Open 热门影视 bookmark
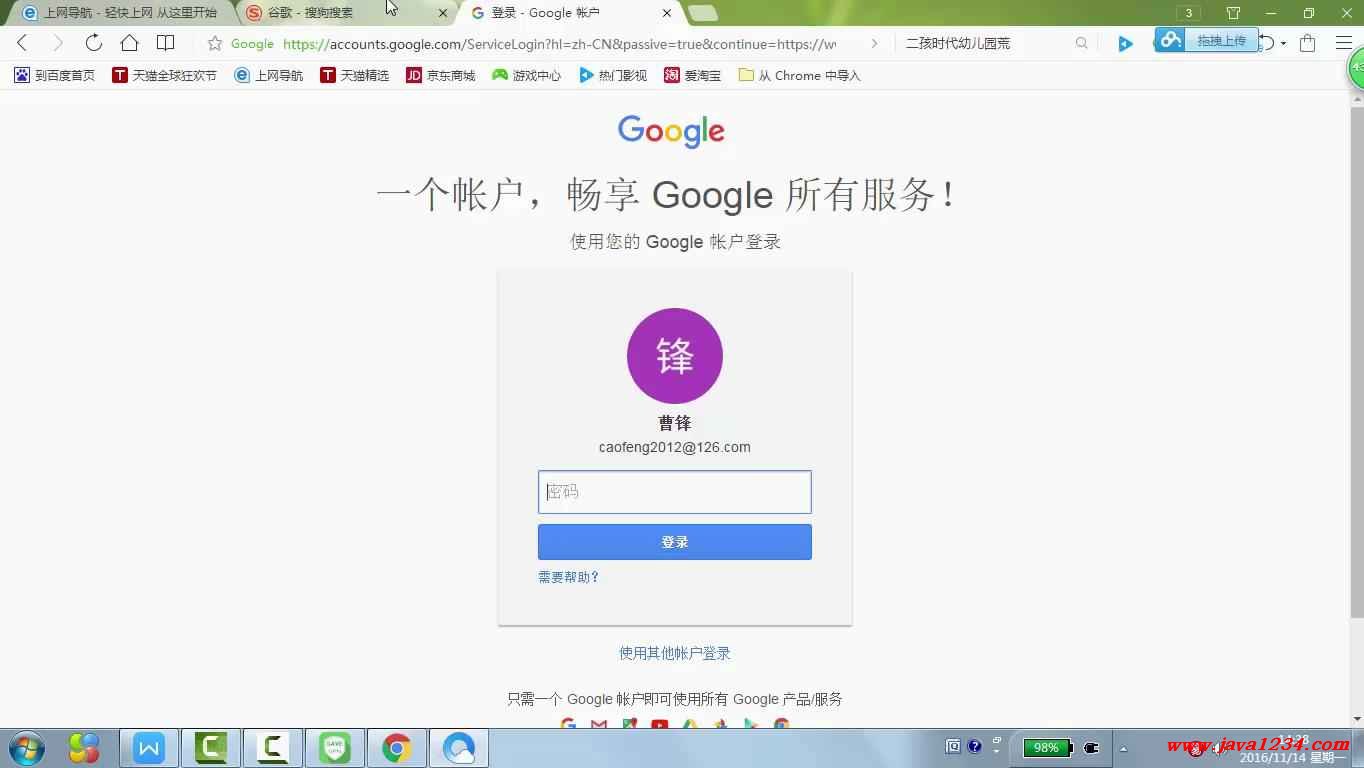Image resolution: width=1364 pixels, height=768 pixels. click(612, 75)
